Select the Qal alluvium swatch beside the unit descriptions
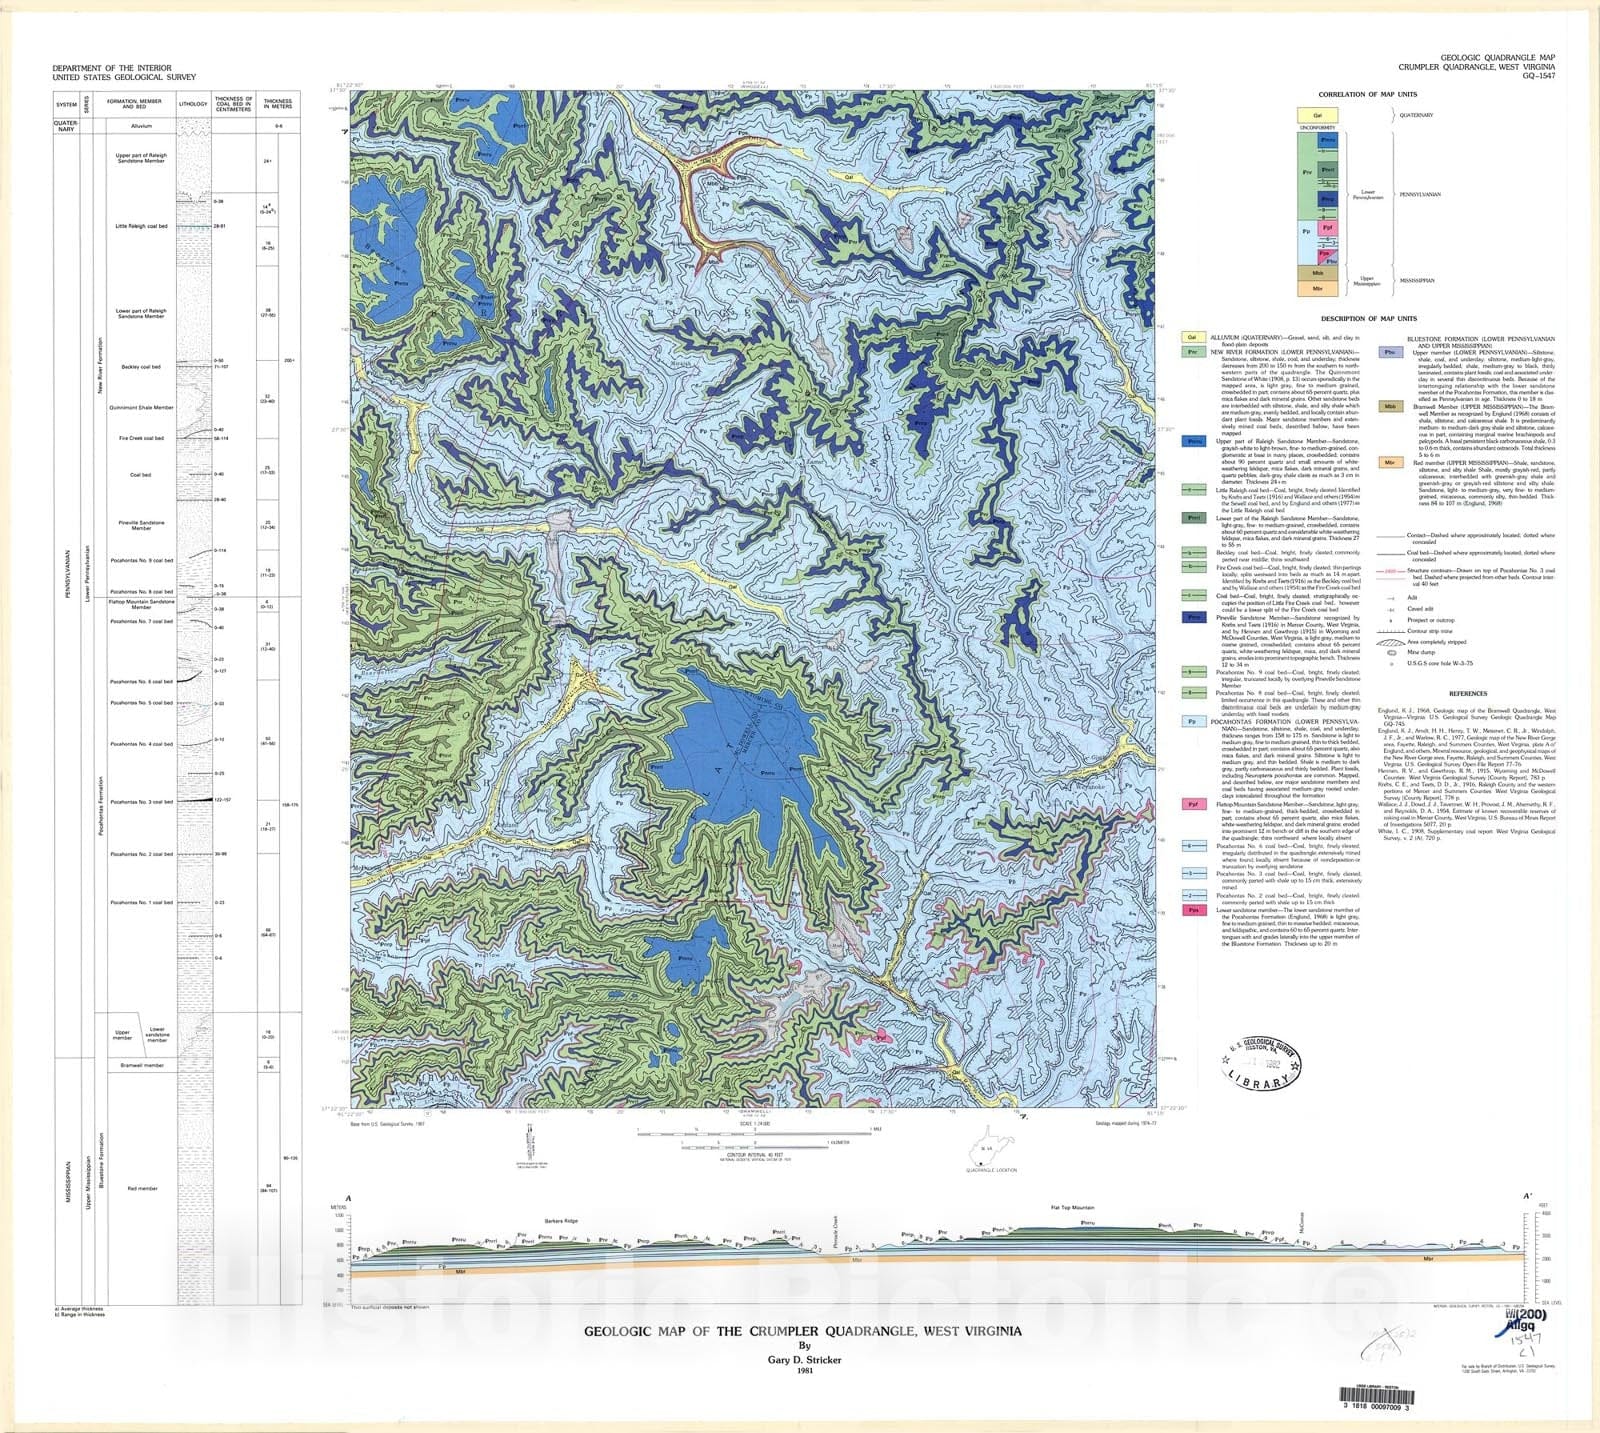This screenshot has width=1600, height=1433. coord(1192,338)
